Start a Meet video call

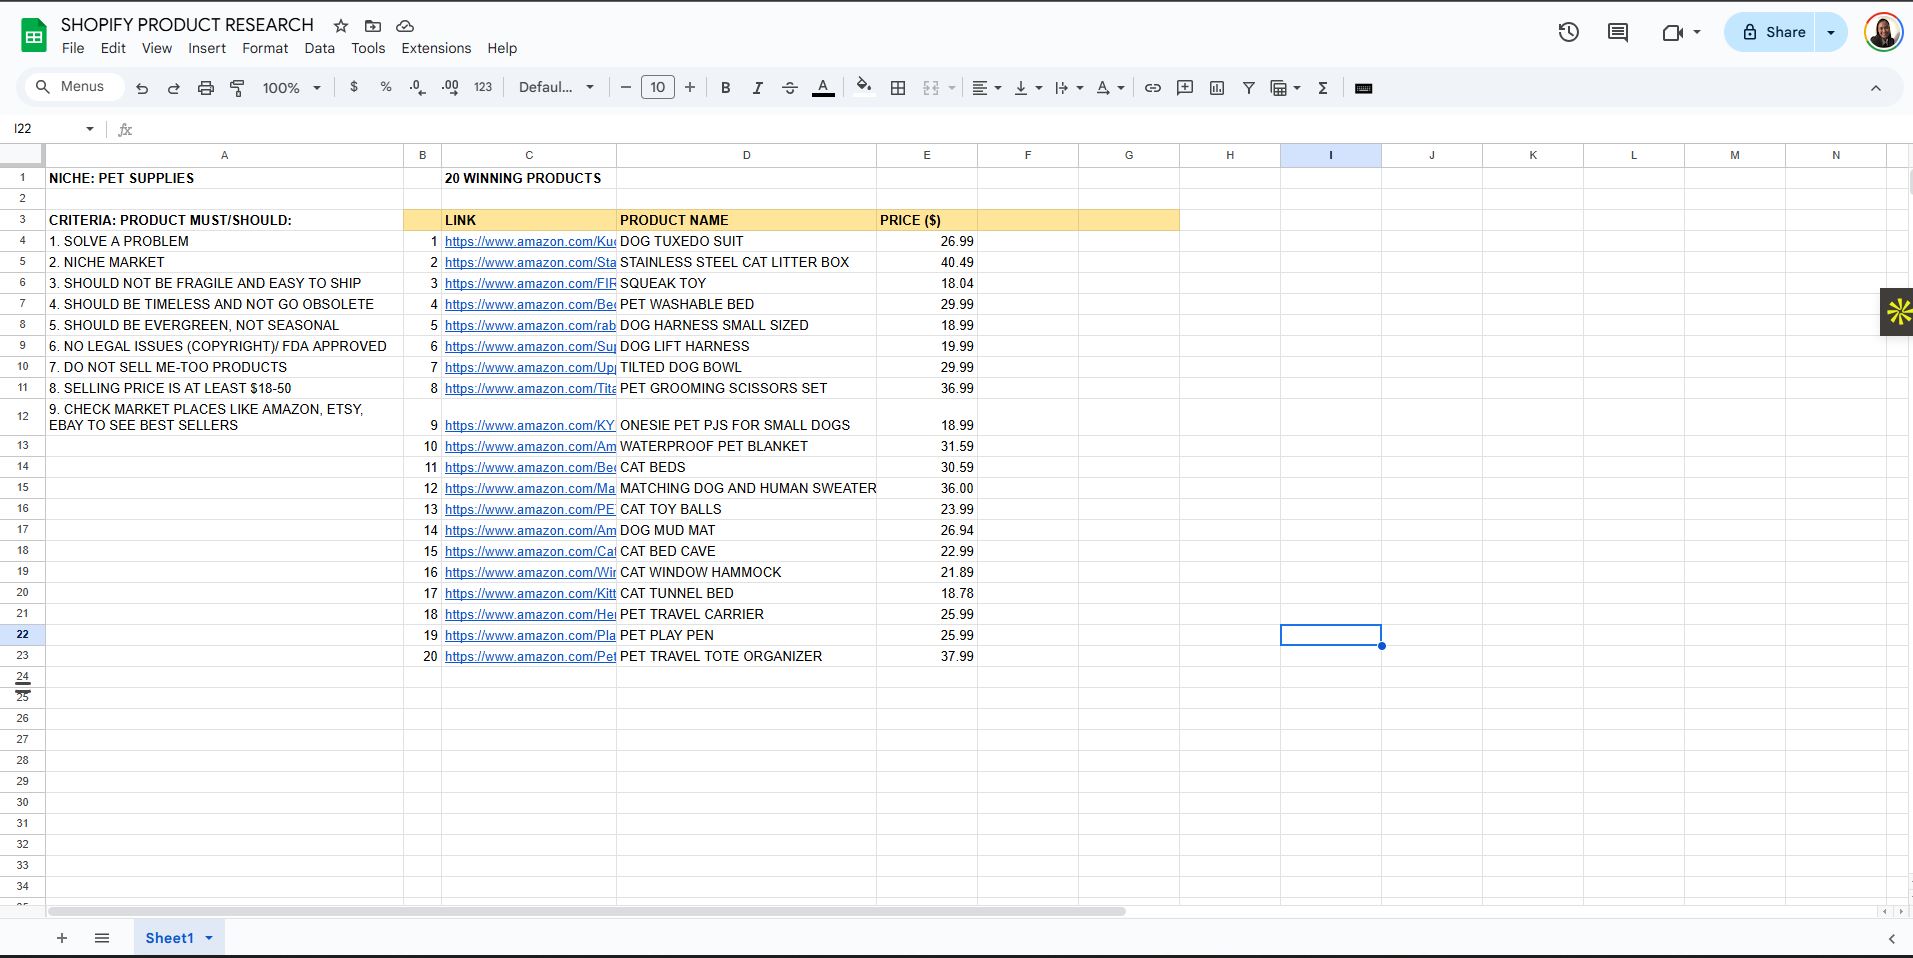pos(1673,32)
